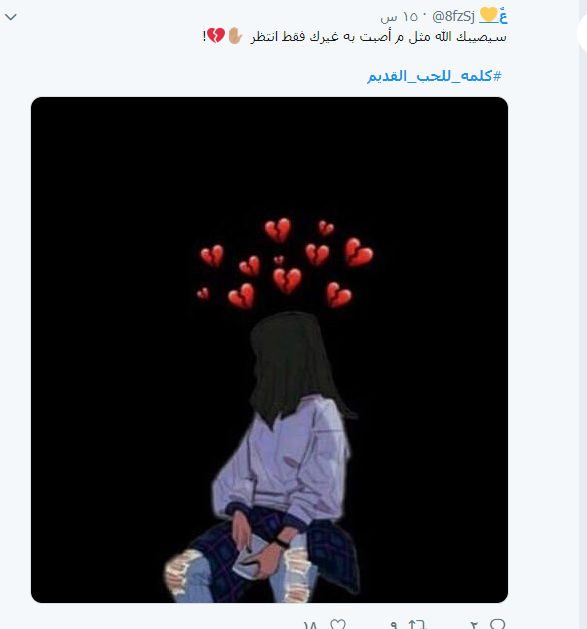This screenshot has width=587, height=629.
Task: Open the tweet timestamp ١٥ س
Action: [399, 17]
